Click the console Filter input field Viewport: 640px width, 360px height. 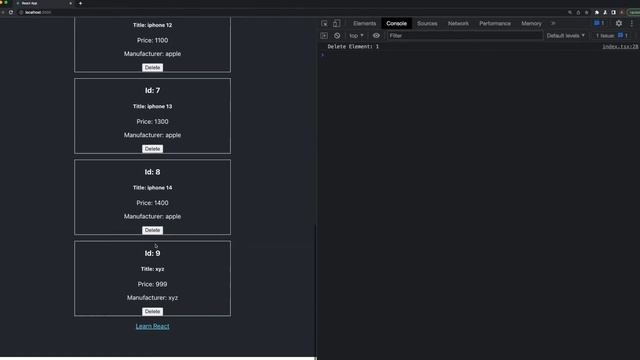pyautogui.click(x=465, y=36)
